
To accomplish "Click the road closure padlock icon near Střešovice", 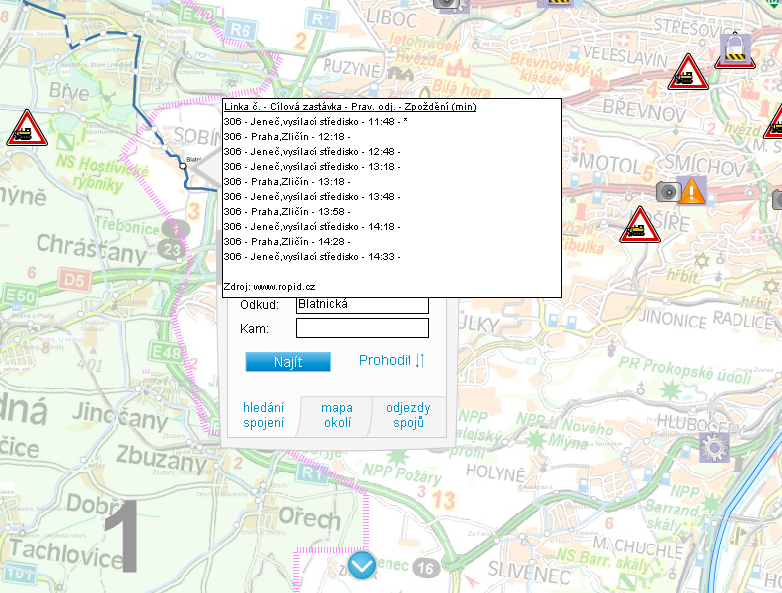I will coord(735,50).
